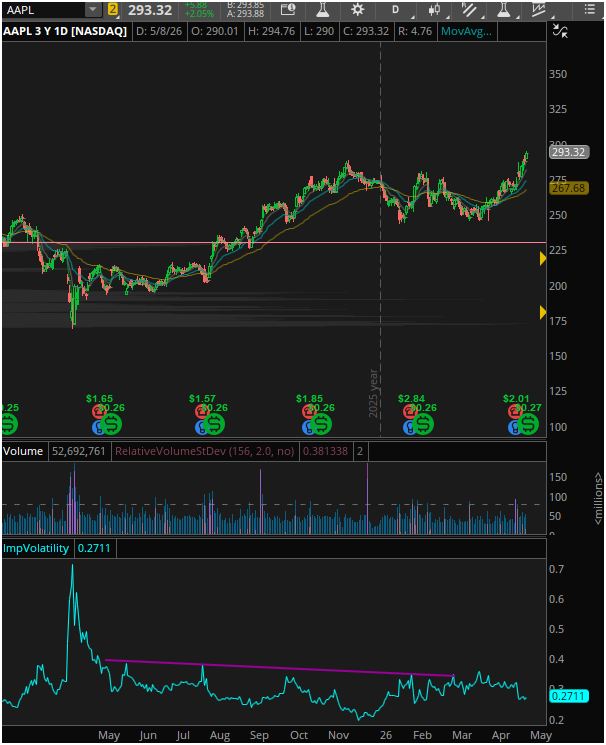
Task: Open the AAPL symbol dropdown arrow
Action: pos(93,10)
